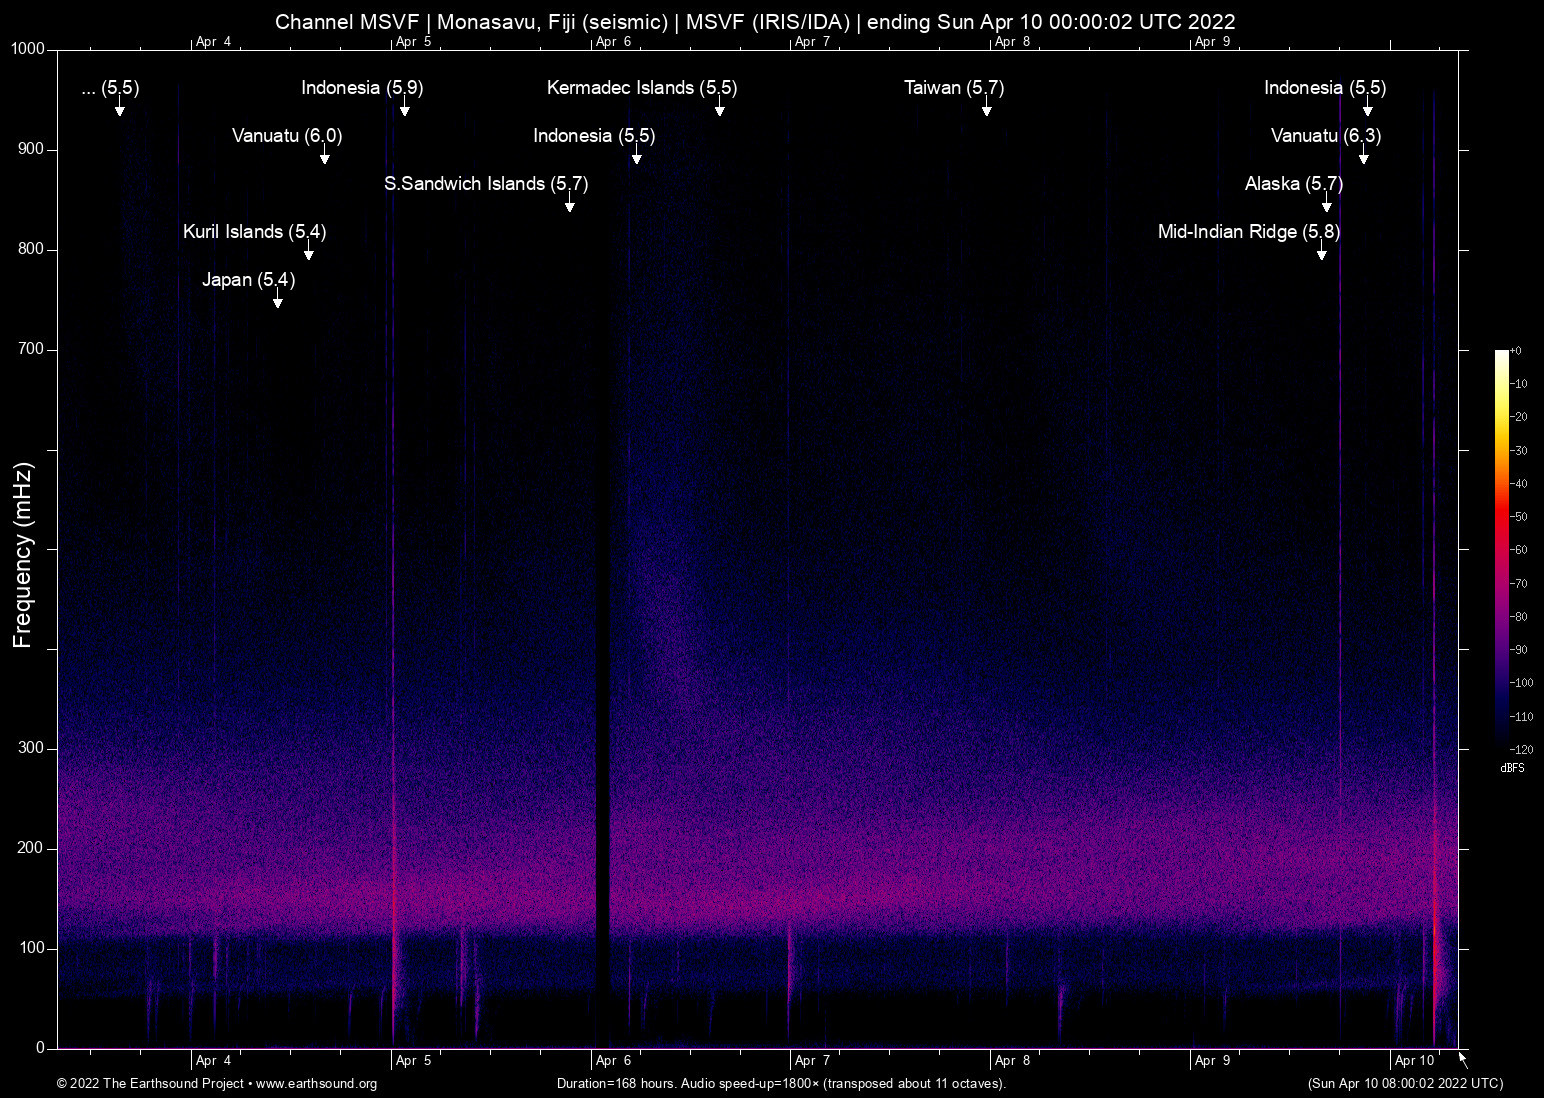Click the spectrogram title with channel MSVF
The height and width of the screenshot is (1098, 1544).
coord(755,21)
